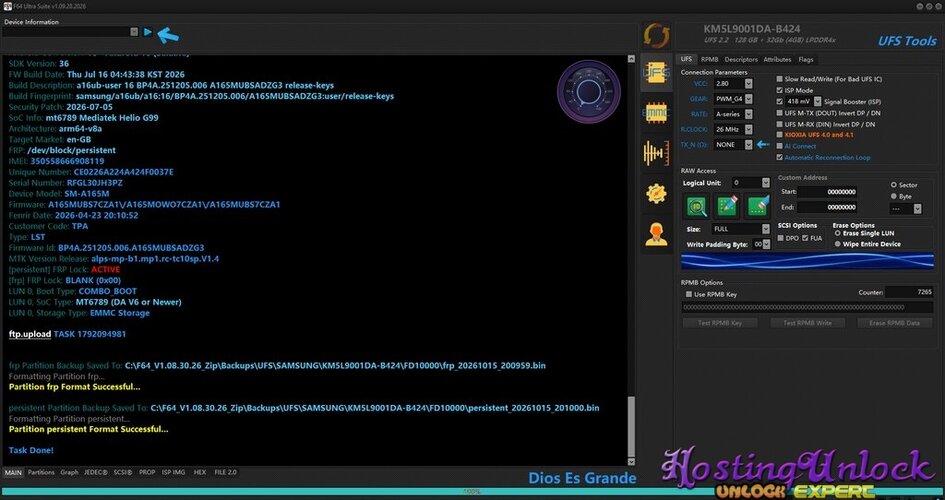Viewport: 945px width, 500px height.
Task: Click the erase chip eraser icon
Action: pyautogui.click(x=757, y=207)
